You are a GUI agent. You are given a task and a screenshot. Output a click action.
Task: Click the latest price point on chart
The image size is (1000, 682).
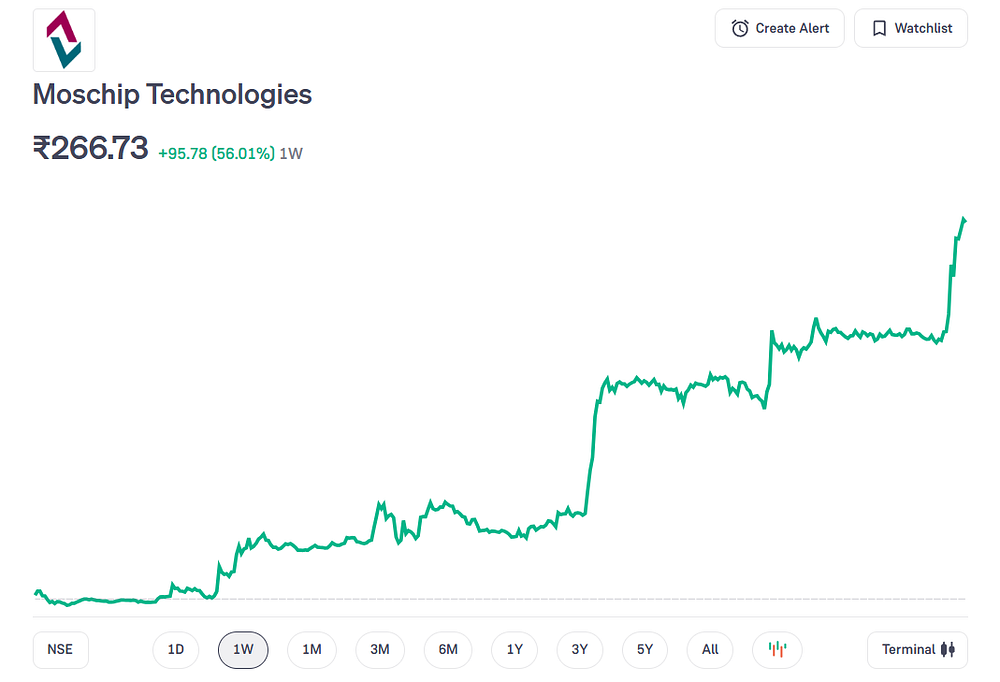pyautogui.click(x=964, y=220)
